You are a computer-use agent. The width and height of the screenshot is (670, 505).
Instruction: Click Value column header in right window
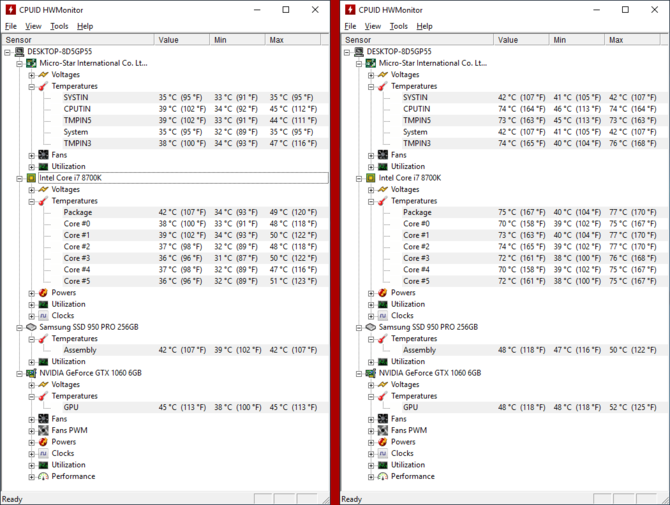coord(521,40)
